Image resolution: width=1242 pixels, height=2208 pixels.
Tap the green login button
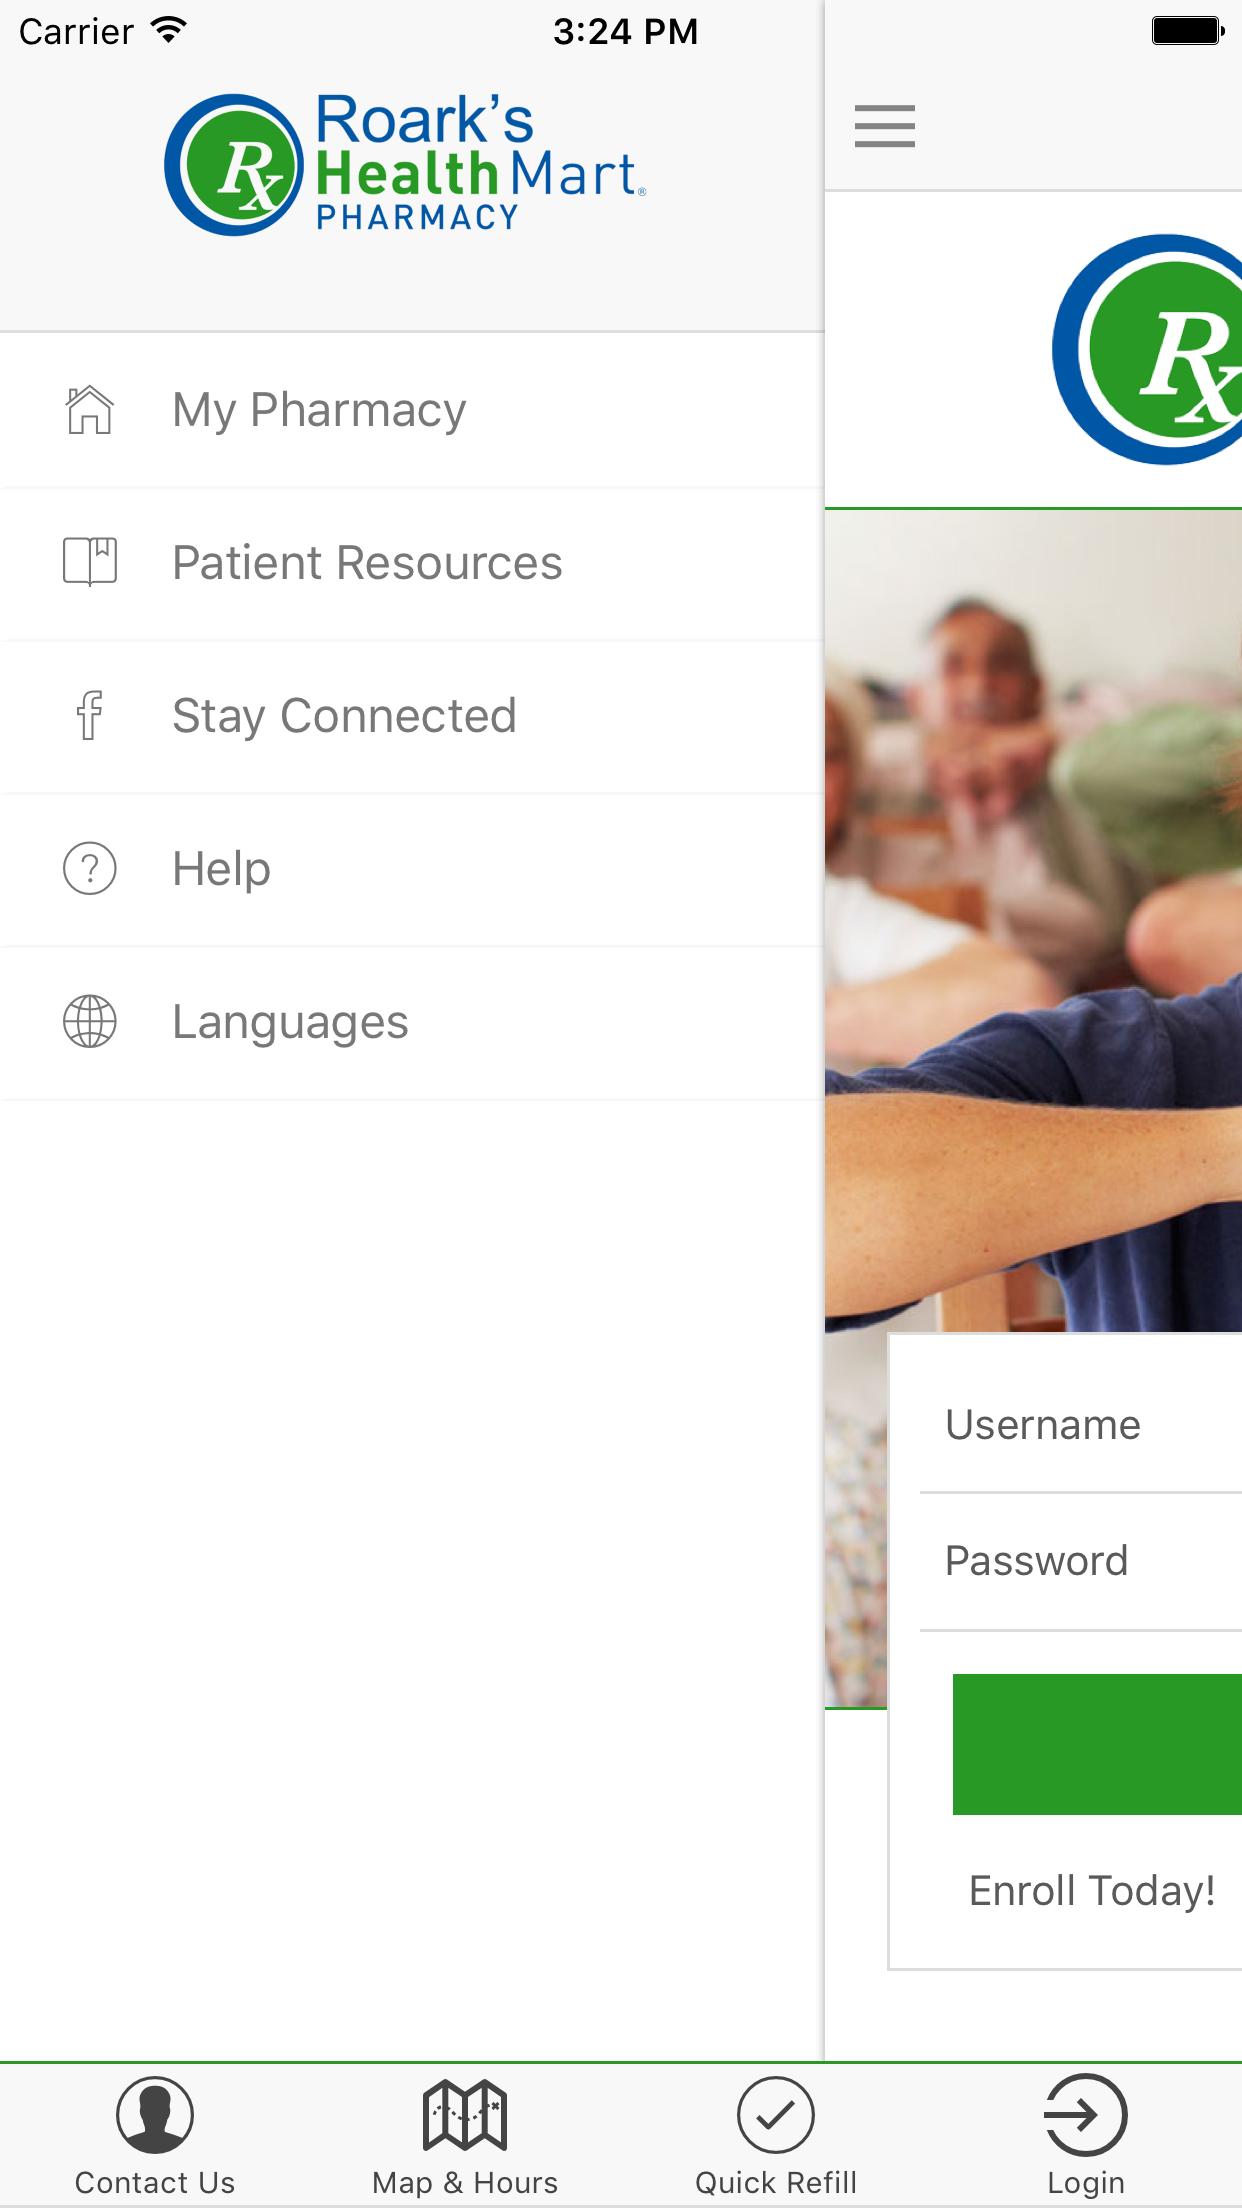(1097, 1744)
